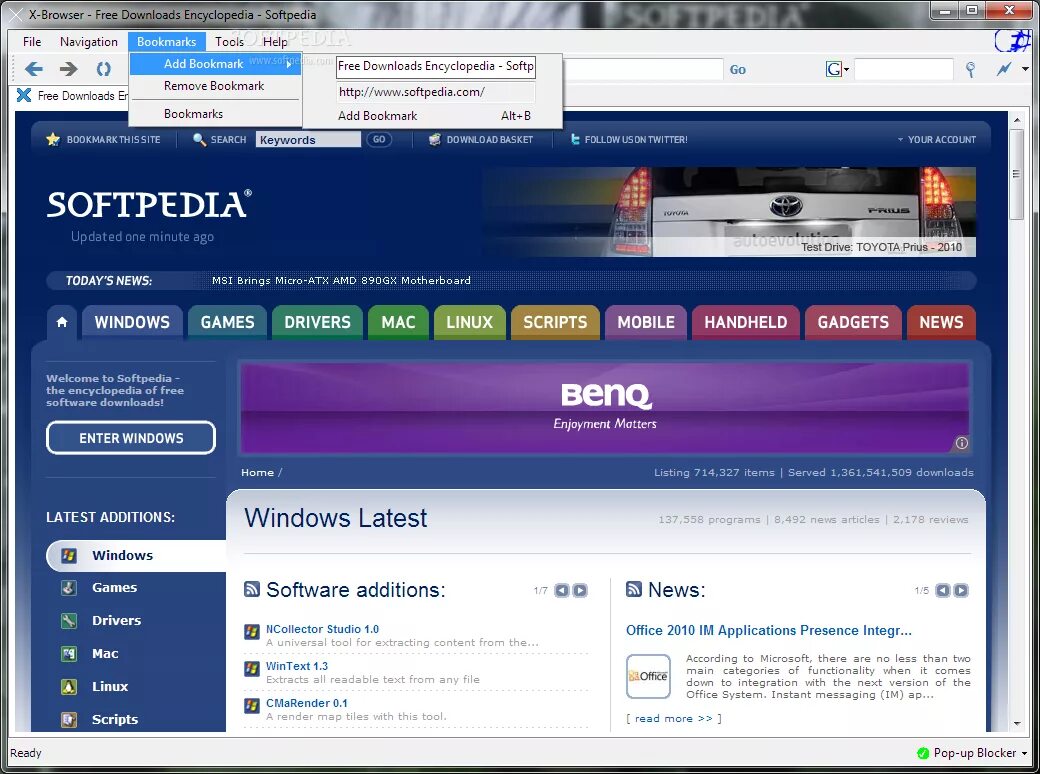
Task: Open the Tools menu
Action: point(229,42)
